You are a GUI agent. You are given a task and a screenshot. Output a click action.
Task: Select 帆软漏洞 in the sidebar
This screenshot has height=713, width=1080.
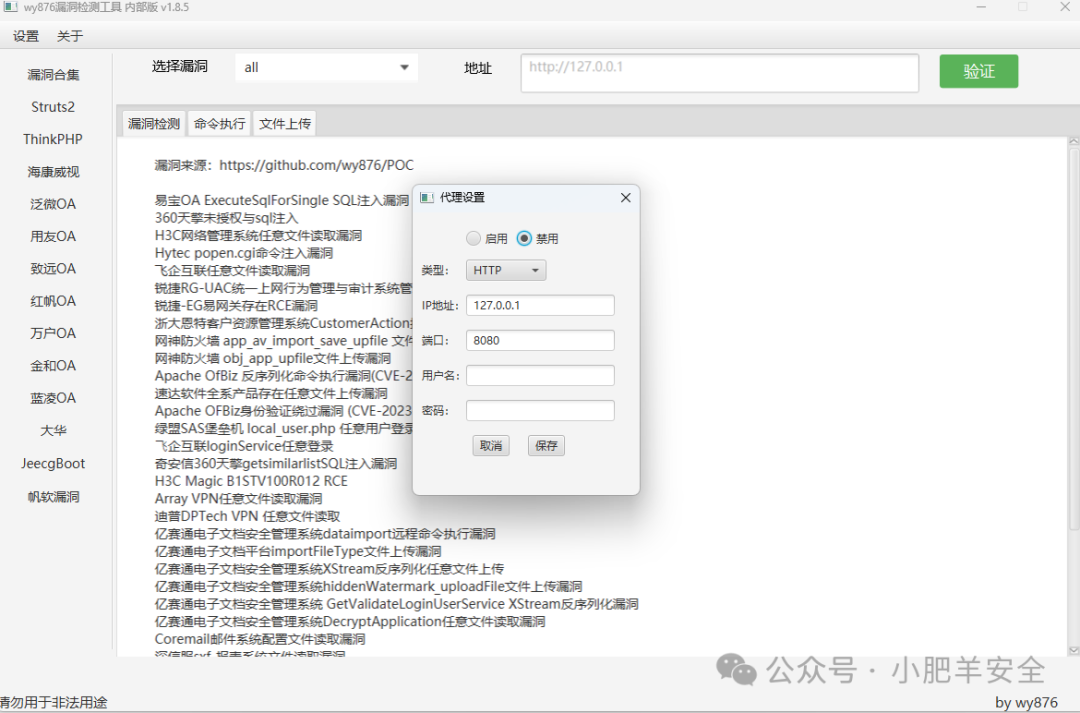(53, 497)
